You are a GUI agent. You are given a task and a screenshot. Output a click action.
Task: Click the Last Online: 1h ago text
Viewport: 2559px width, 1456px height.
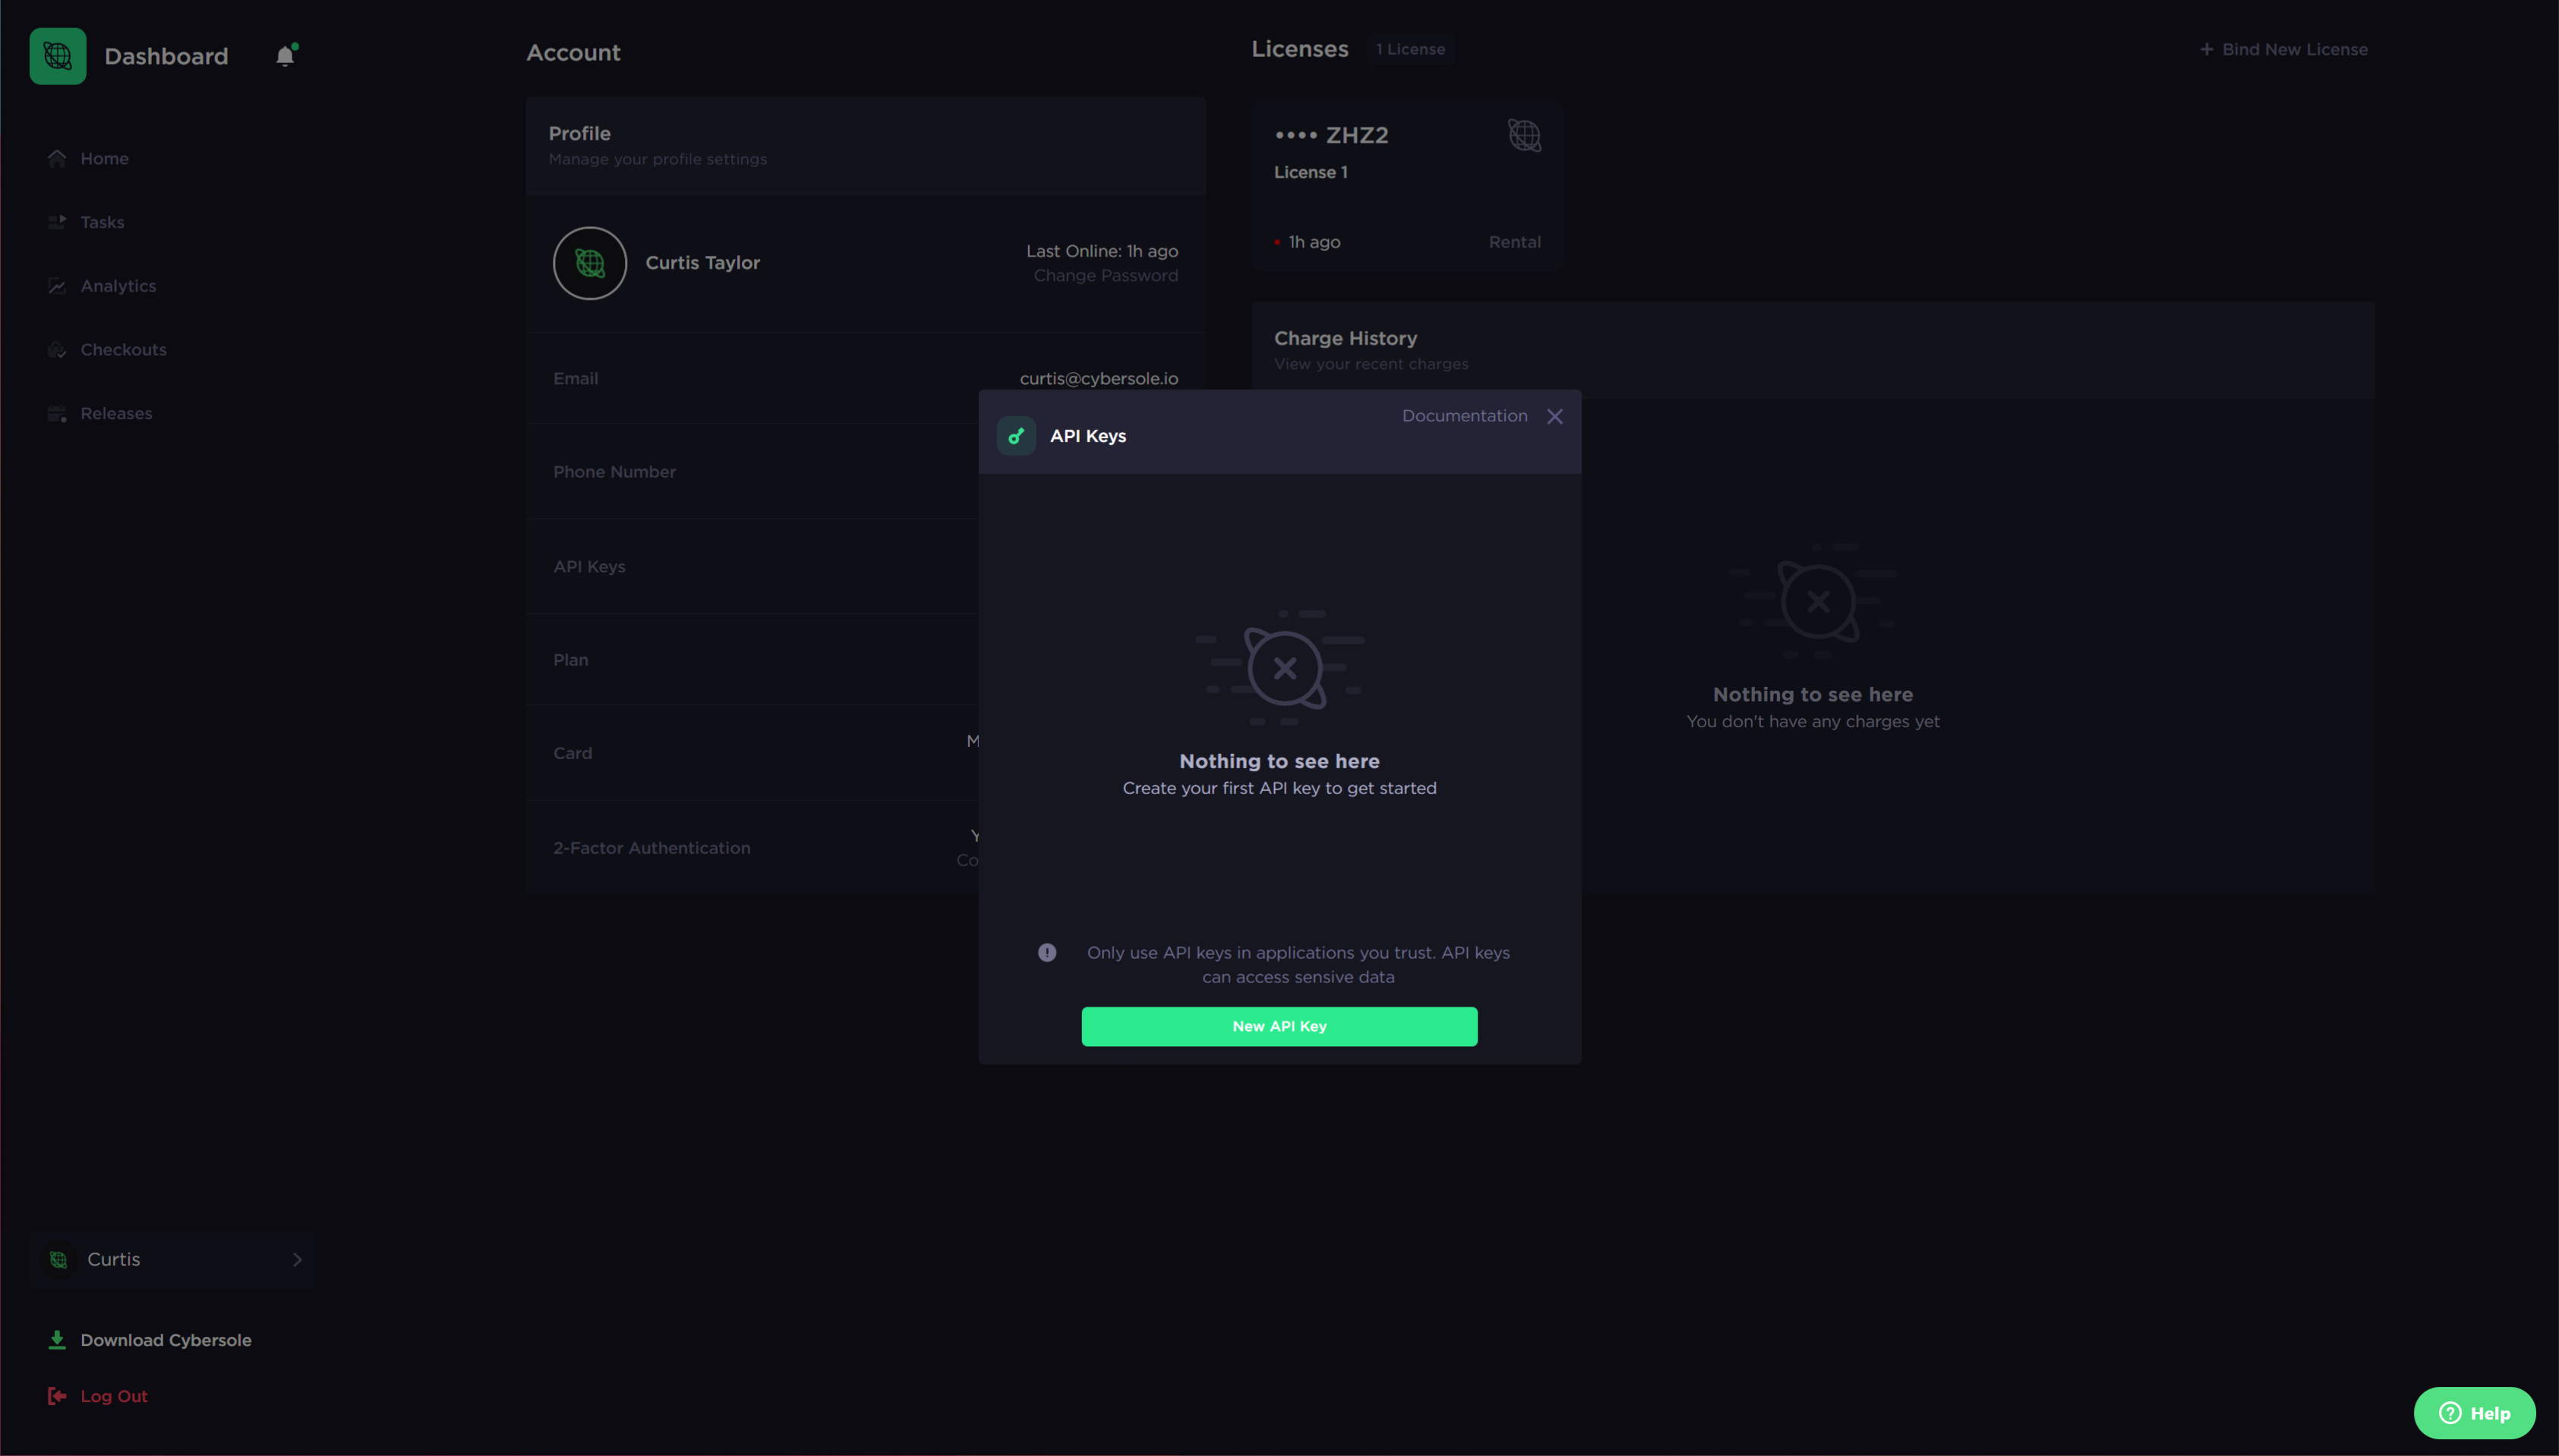tap(1102, 251)
